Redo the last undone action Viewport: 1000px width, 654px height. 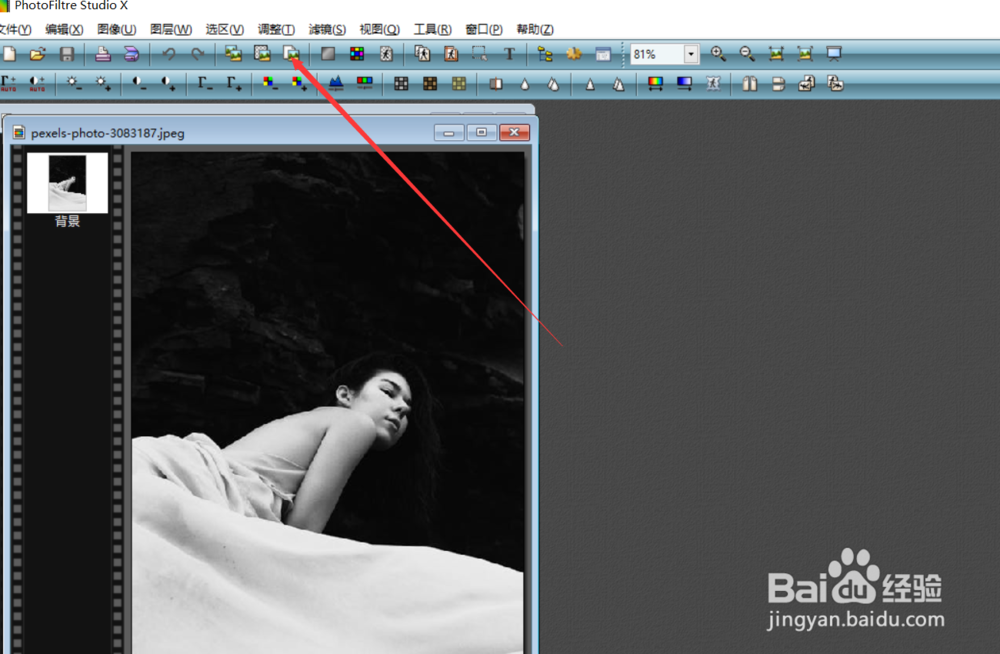(198, 54)
